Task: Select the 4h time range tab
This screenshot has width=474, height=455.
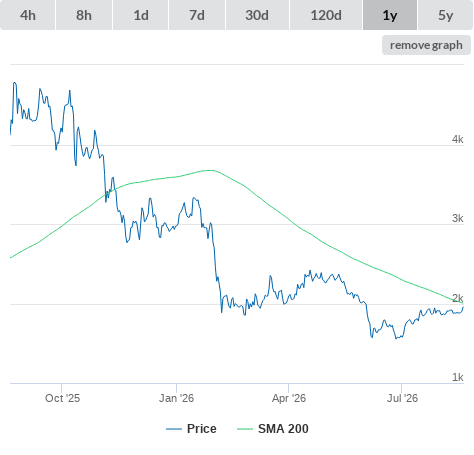Action: point(28,15)
